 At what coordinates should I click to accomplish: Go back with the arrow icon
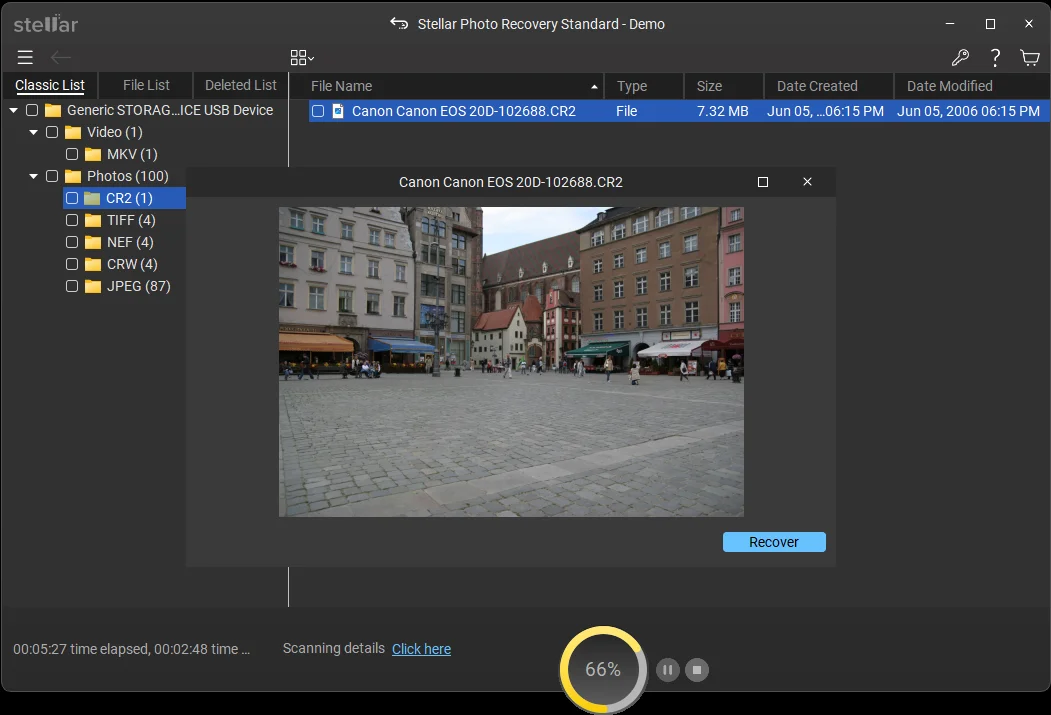click(x=61, y=58)
